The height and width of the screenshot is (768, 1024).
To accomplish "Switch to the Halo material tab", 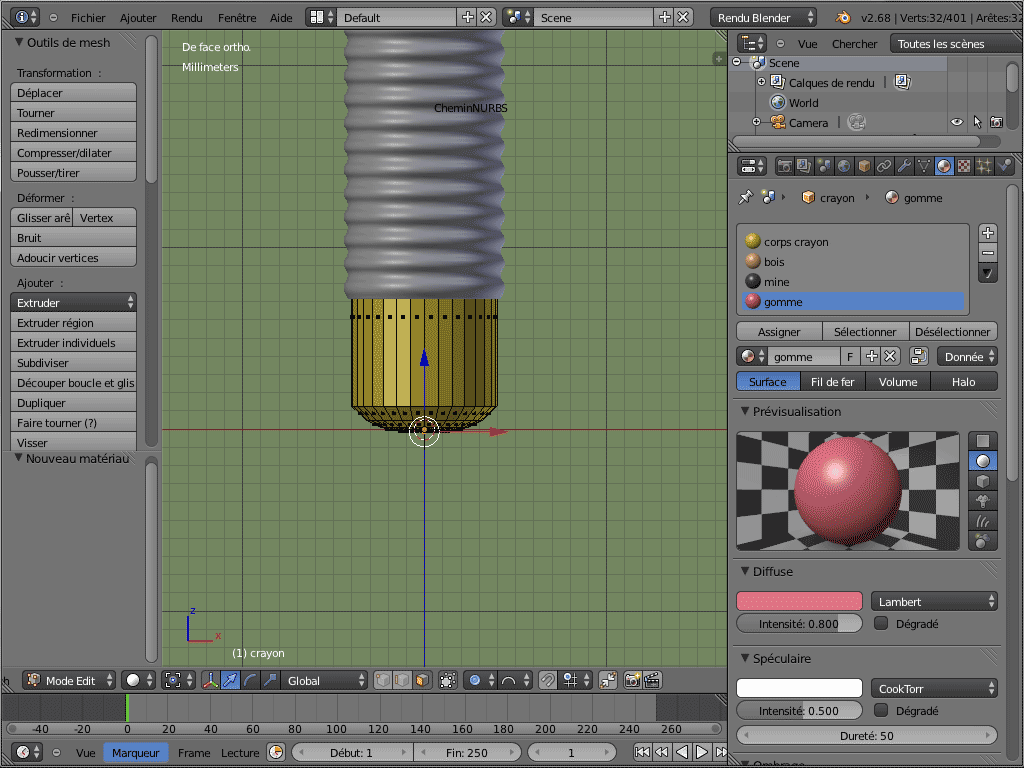I will pyautogui.click(x=964, y=382).
